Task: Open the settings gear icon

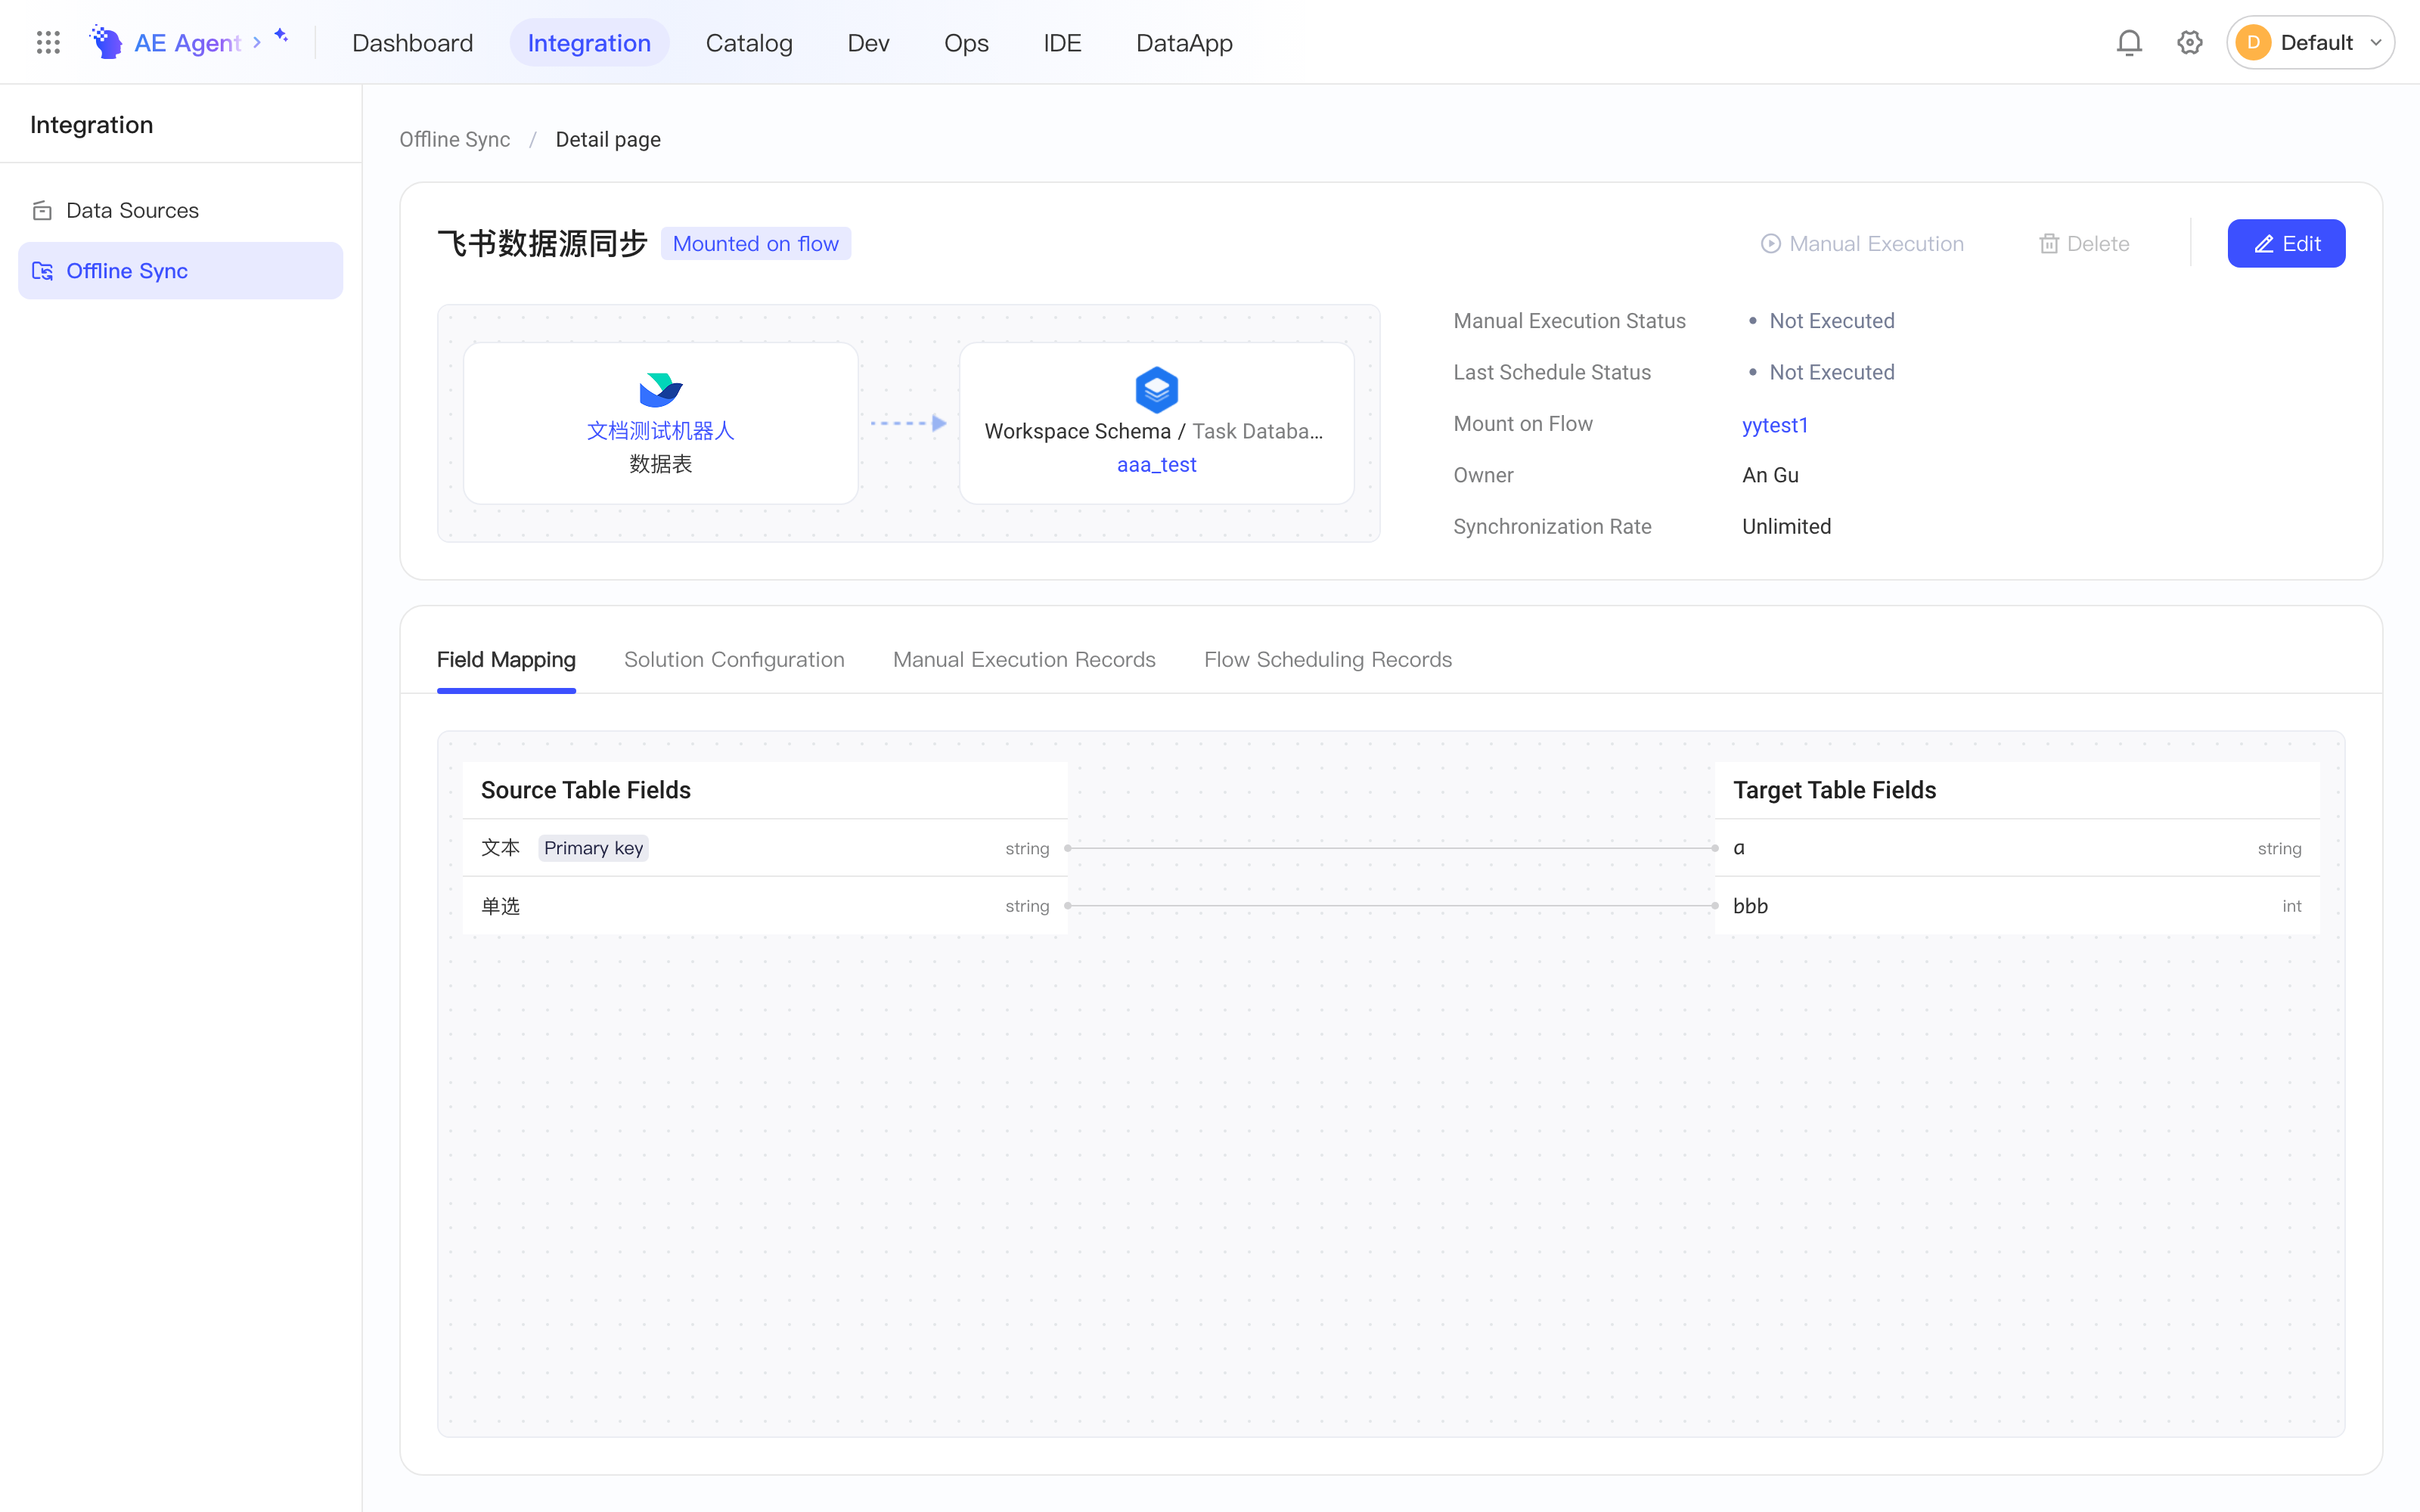Action: pos(2190,42)
